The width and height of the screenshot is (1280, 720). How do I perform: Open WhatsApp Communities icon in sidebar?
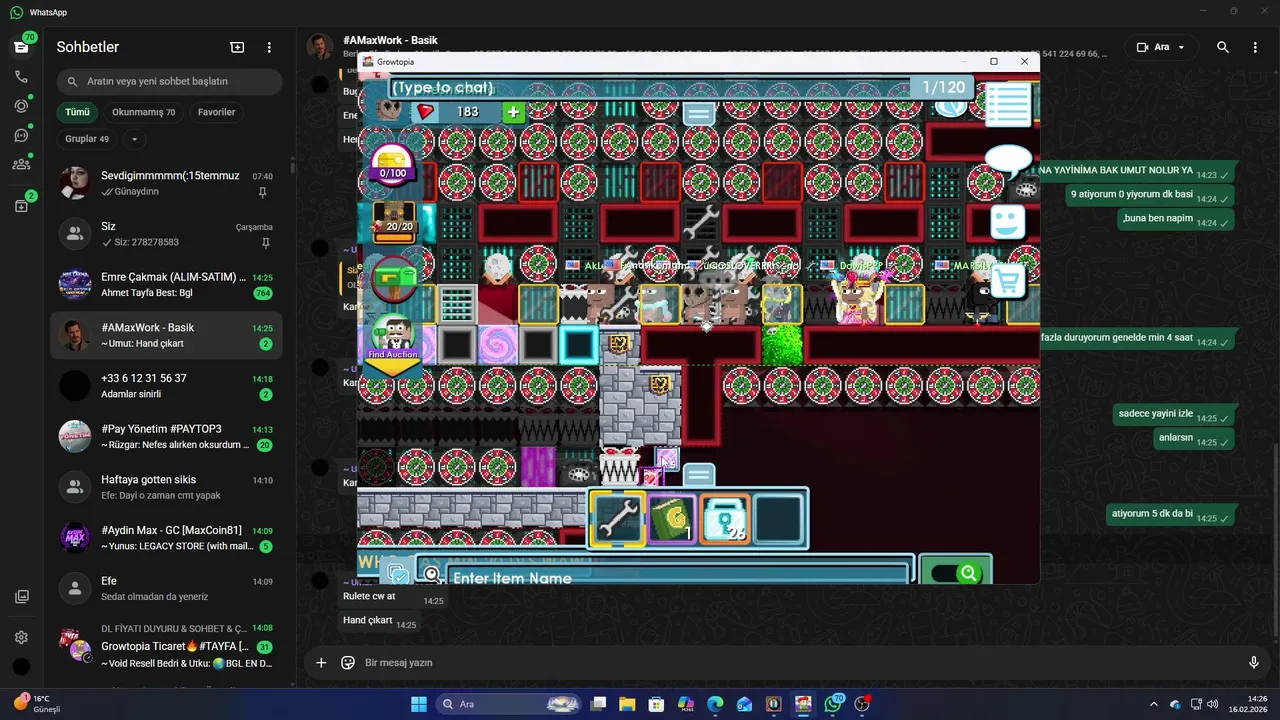click(x=21, y=164)
